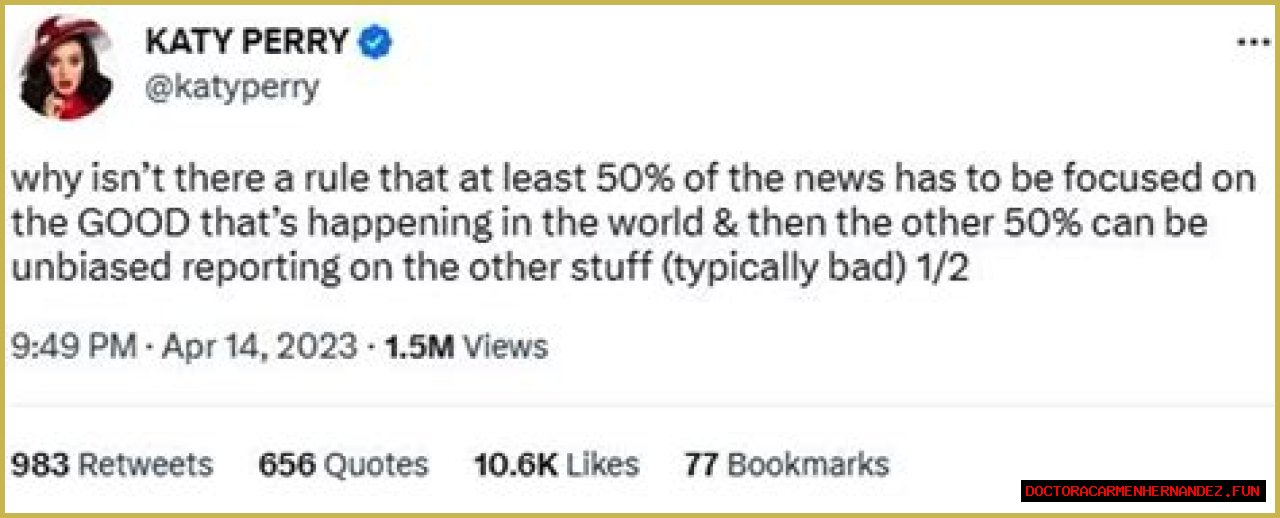Open Katy Perry's profile avatar picture
The image size is (1280, 518).
point(65,67)
